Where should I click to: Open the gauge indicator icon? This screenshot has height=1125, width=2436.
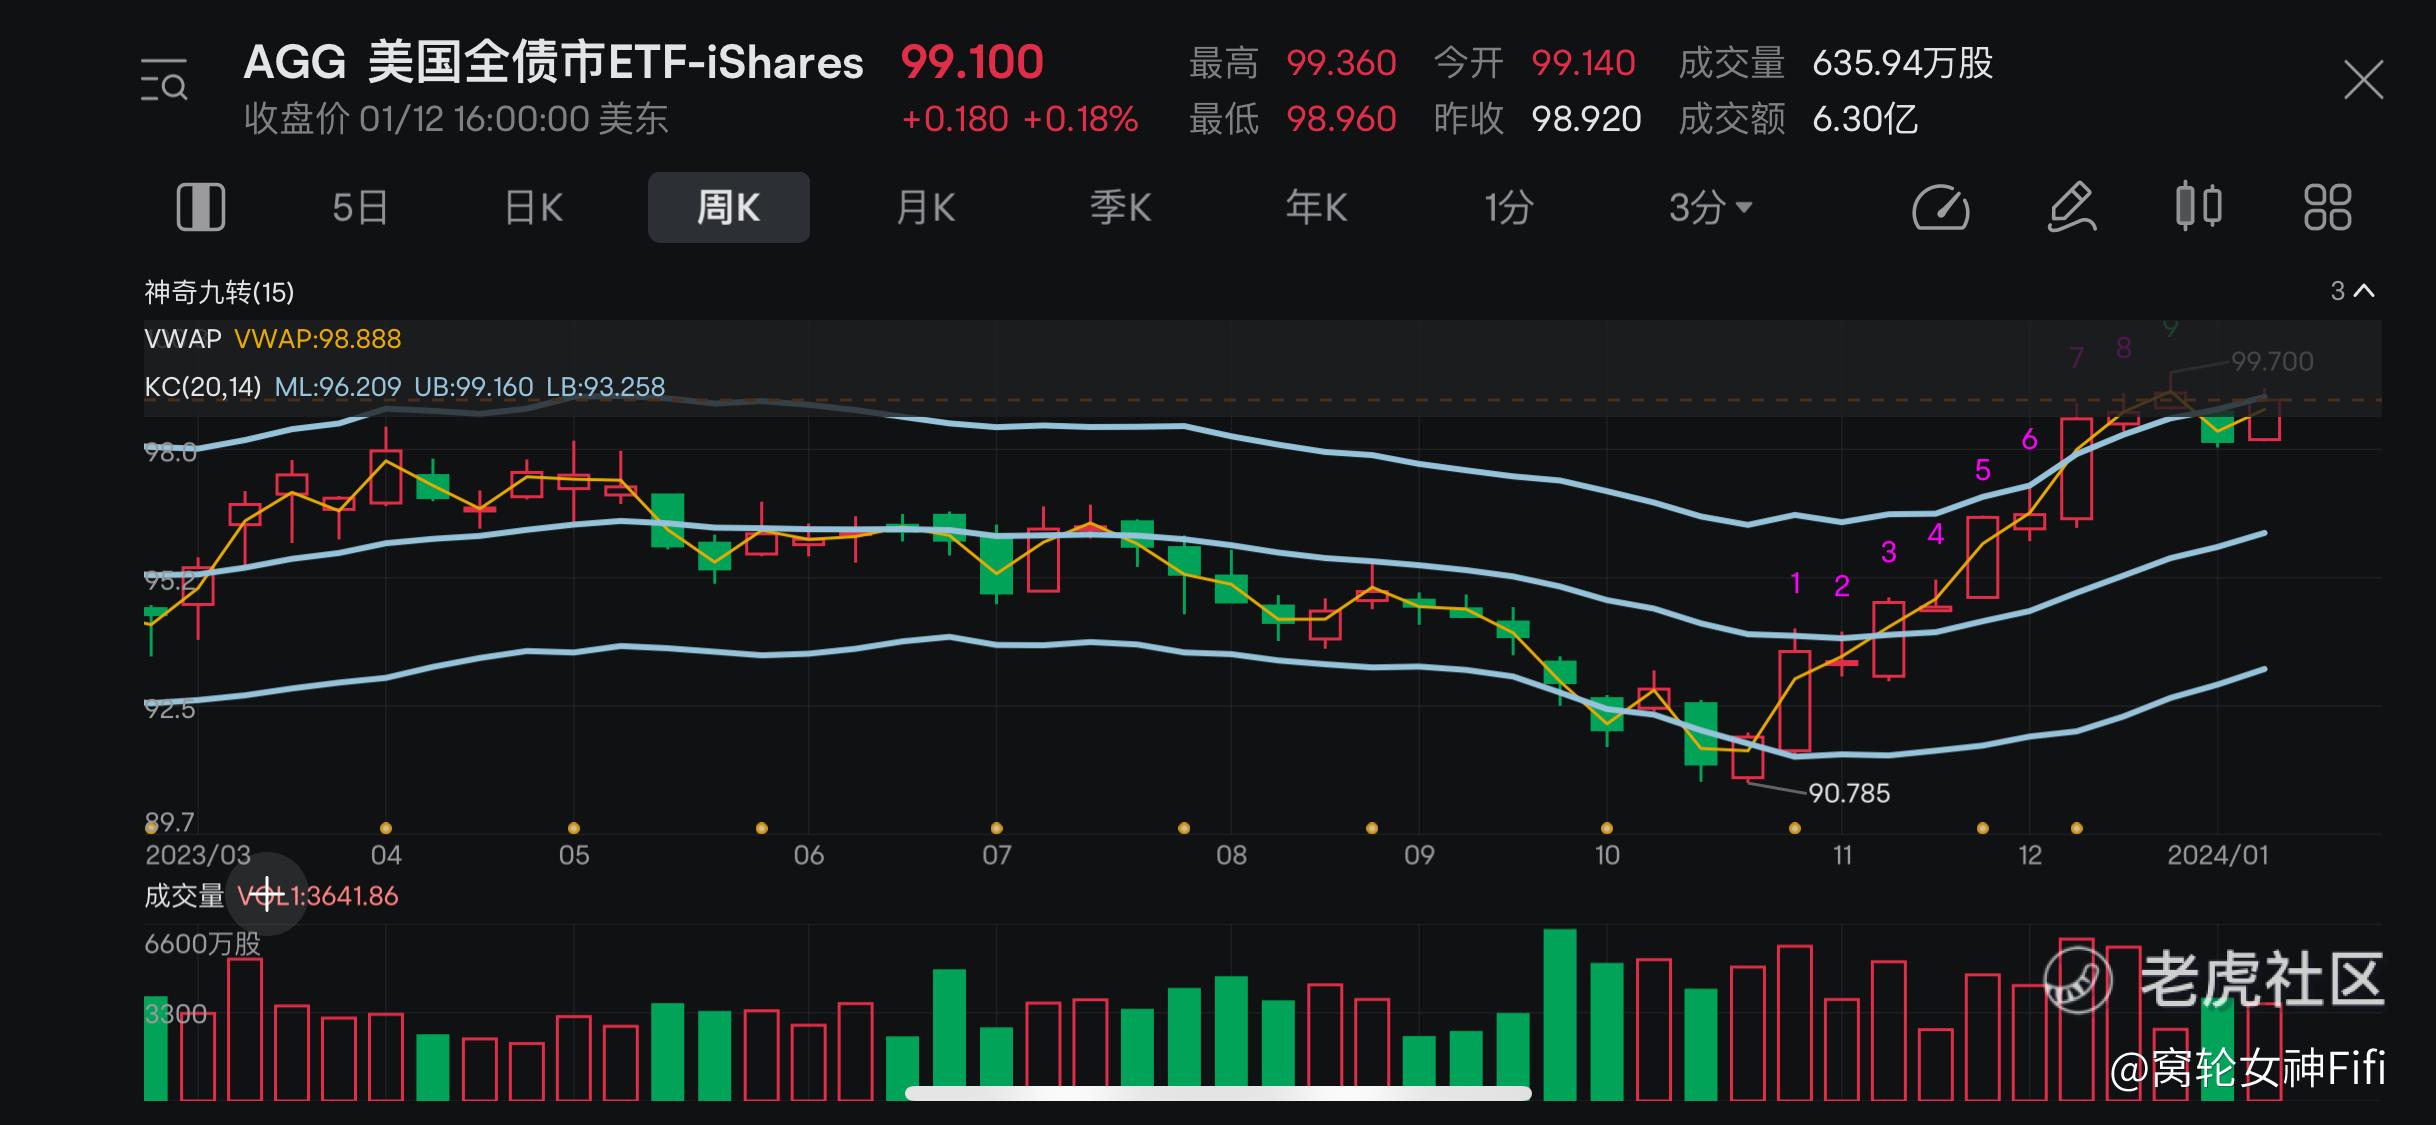[x=1941, y=207]
